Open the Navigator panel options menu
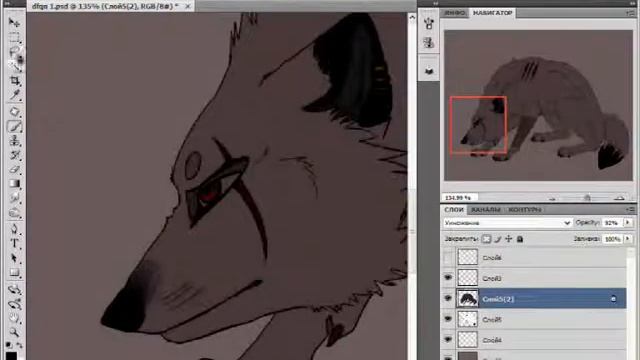 pyautogui.click(x=631, y=13)
